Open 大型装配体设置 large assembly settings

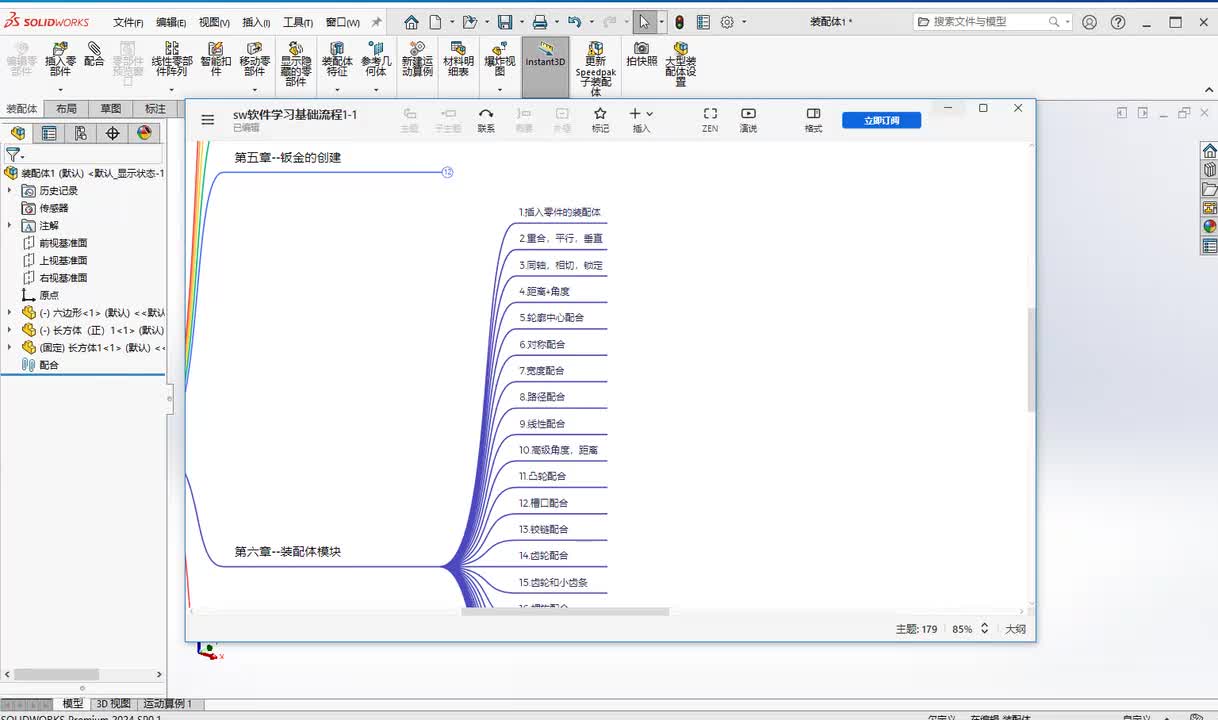coord(681,63)
